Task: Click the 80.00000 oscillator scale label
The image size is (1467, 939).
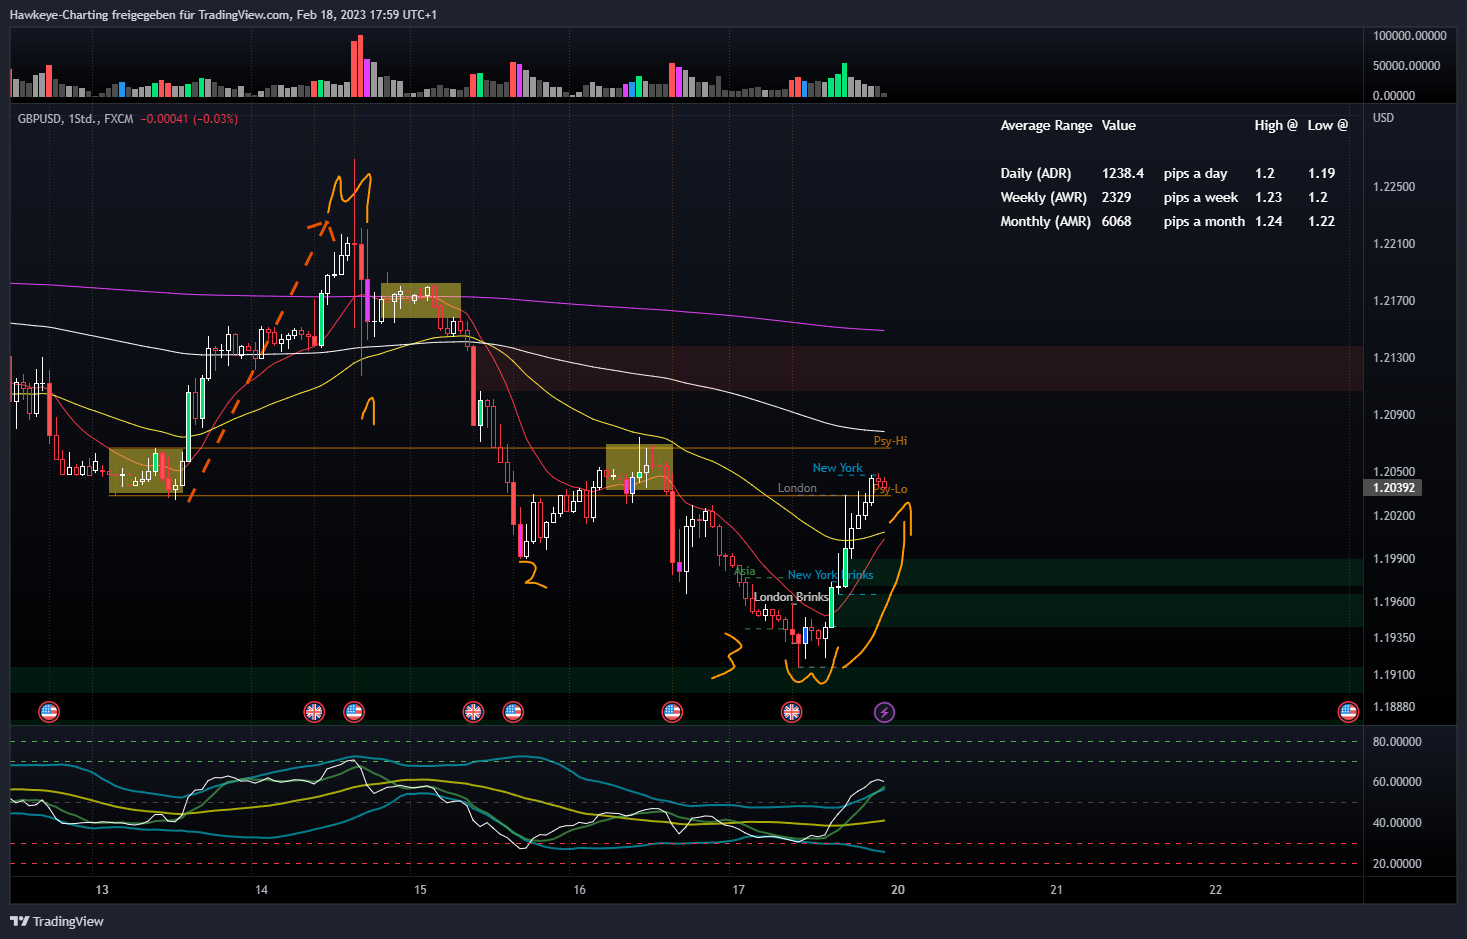Action: coord(1397,742)
